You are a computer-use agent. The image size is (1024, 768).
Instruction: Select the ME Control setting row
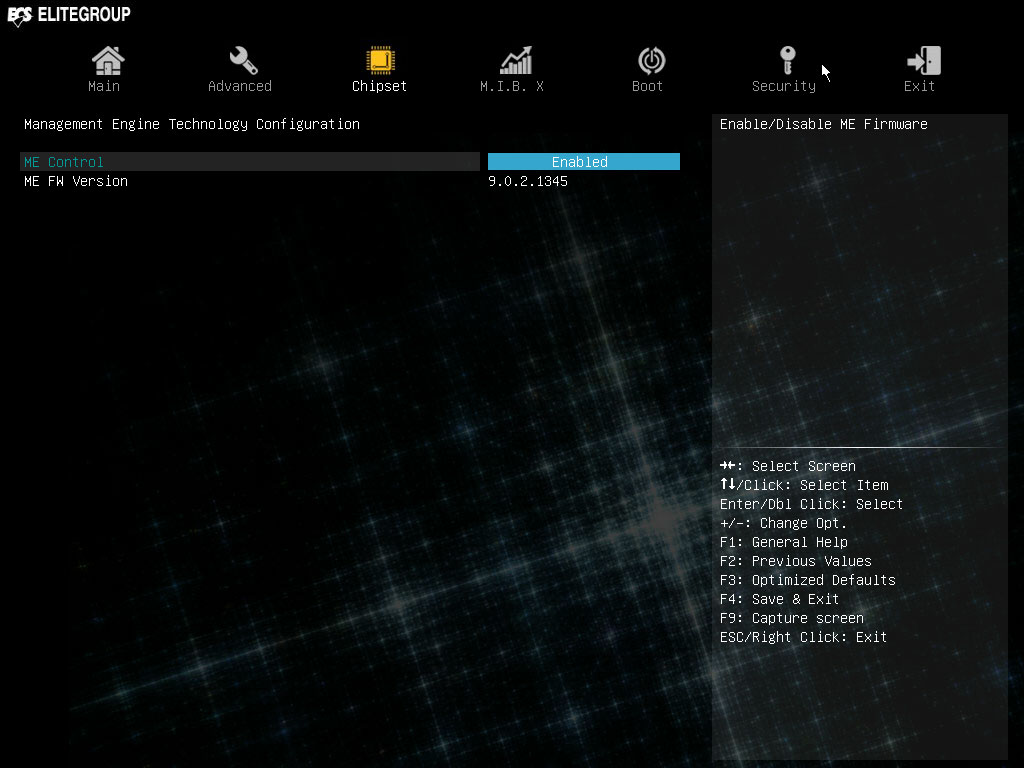pos(250,161)
